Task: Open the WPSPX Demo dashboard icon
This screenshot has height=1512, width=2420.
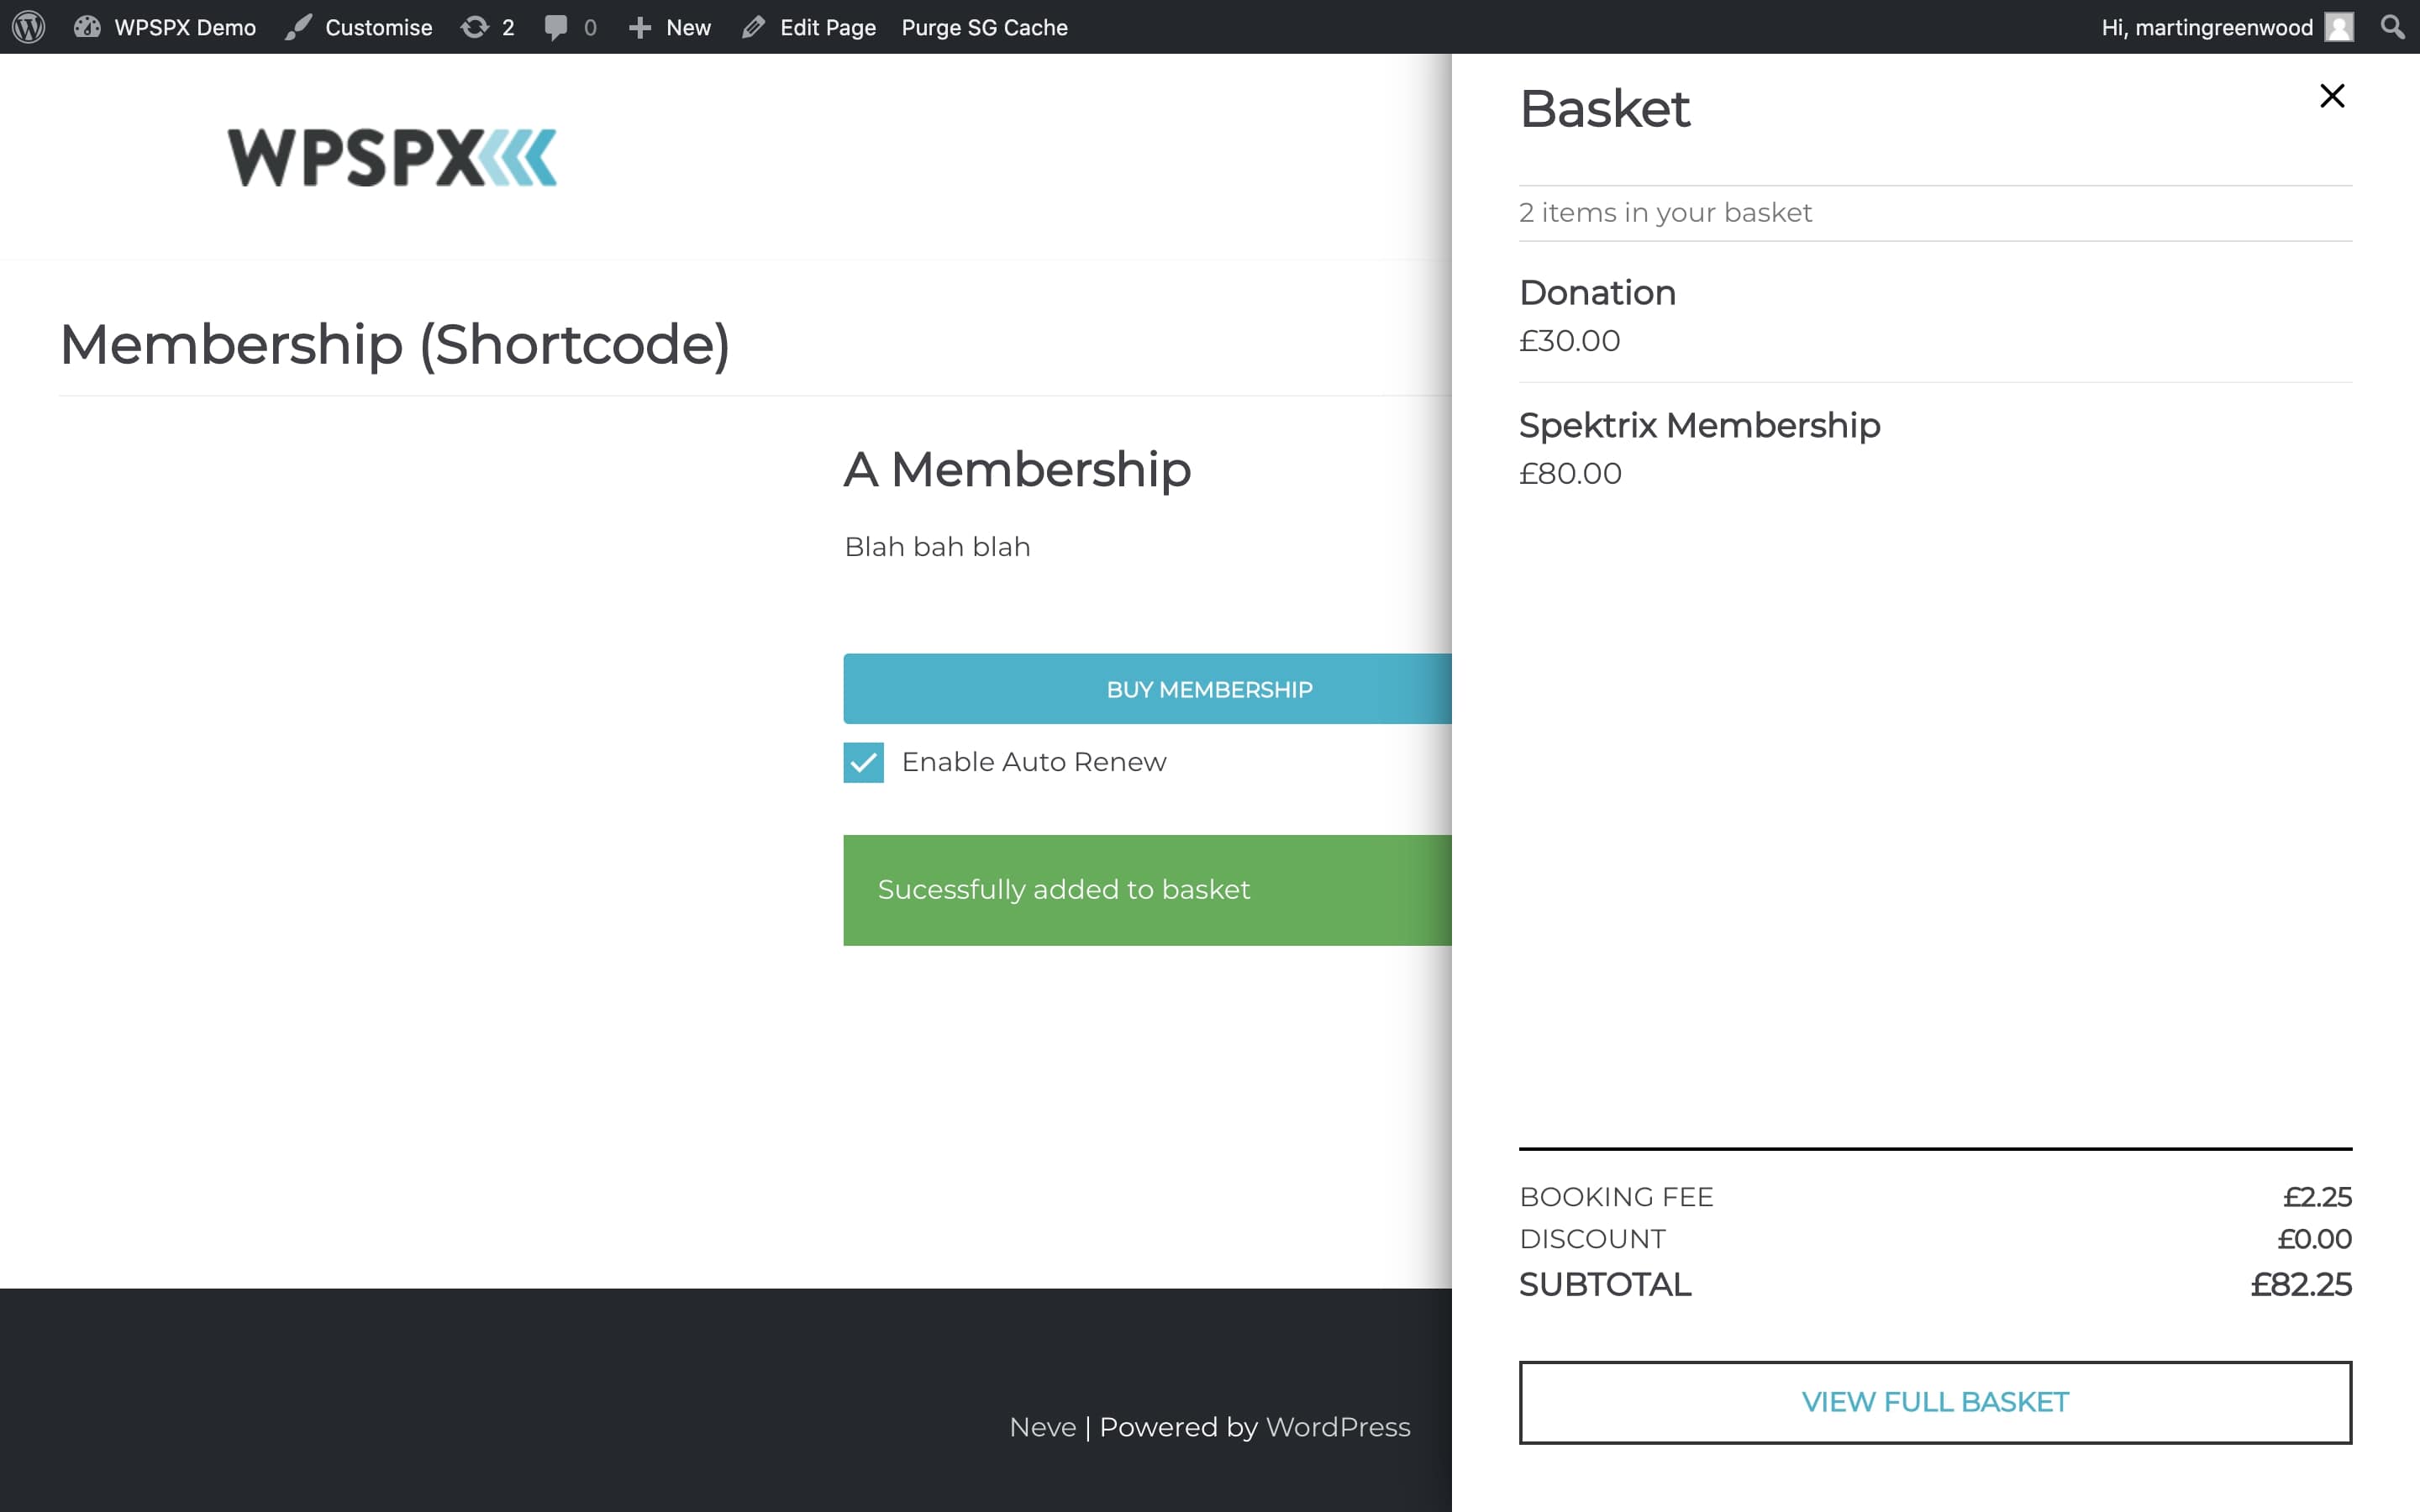Action: tap(87, 27)
